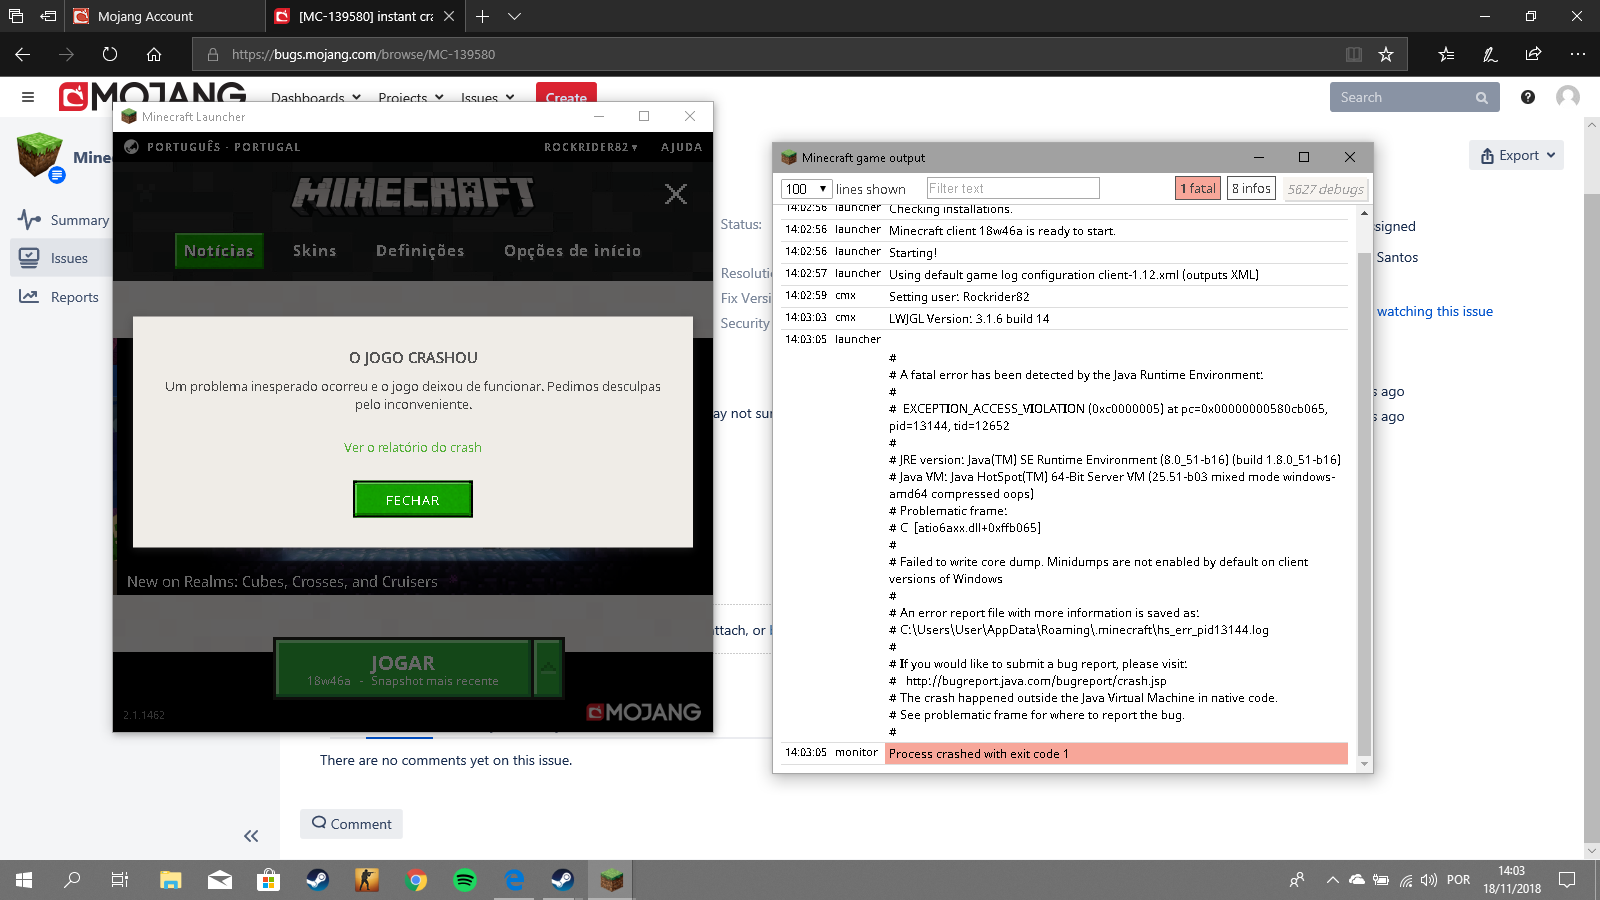Open Jira help question mark icon
The width and height of the screenshot is (1600, 900).
pyautogui.click(x=1528, y=97)
